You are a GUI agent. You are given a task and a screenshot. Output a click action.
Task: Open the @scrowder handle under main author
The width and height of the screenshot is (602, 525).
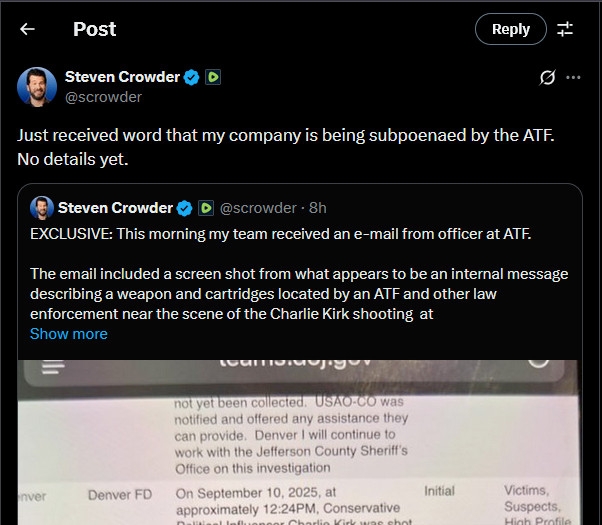pos(103,97)
